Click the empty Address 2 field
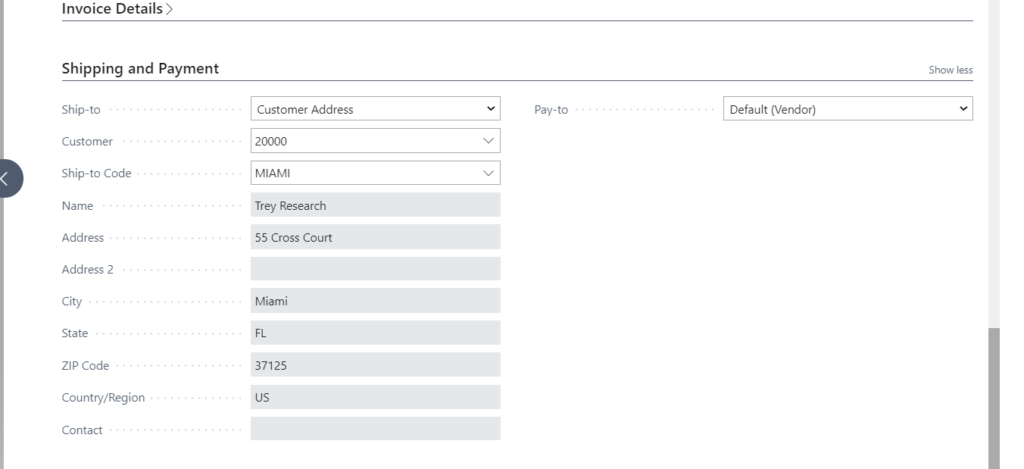Viewport: 1024px width, 469px height. pyautogui.click(x=376, y=269)
